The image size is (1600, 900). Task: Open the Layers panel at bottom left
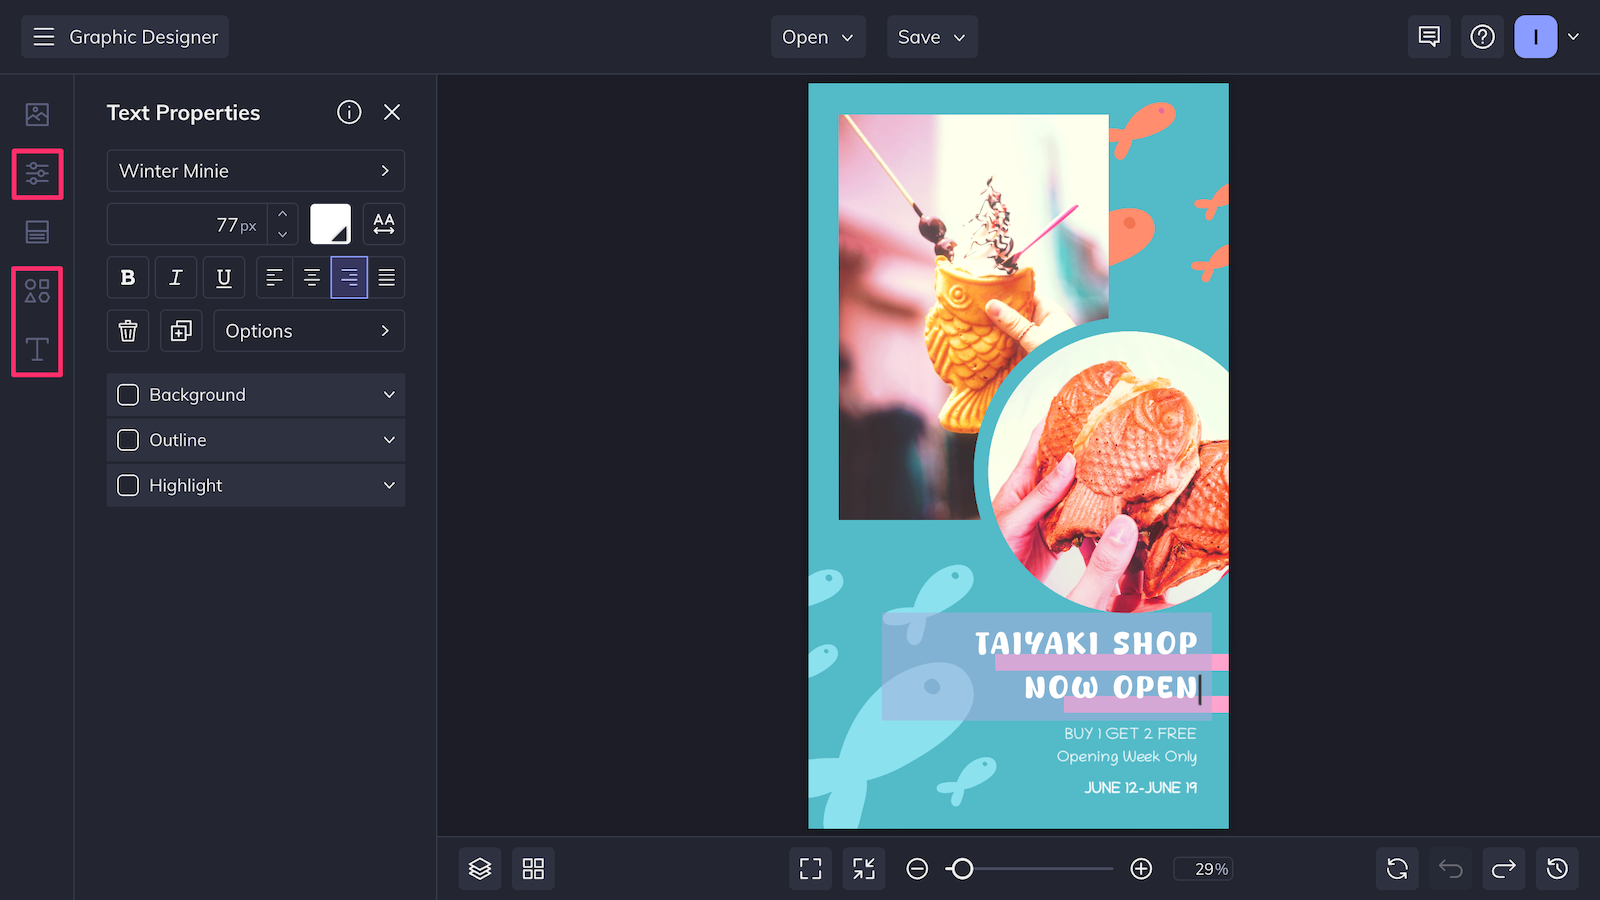click(480, 868)
